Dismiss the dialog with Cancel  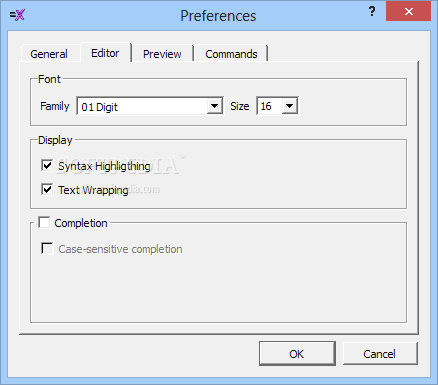[380, 353]
